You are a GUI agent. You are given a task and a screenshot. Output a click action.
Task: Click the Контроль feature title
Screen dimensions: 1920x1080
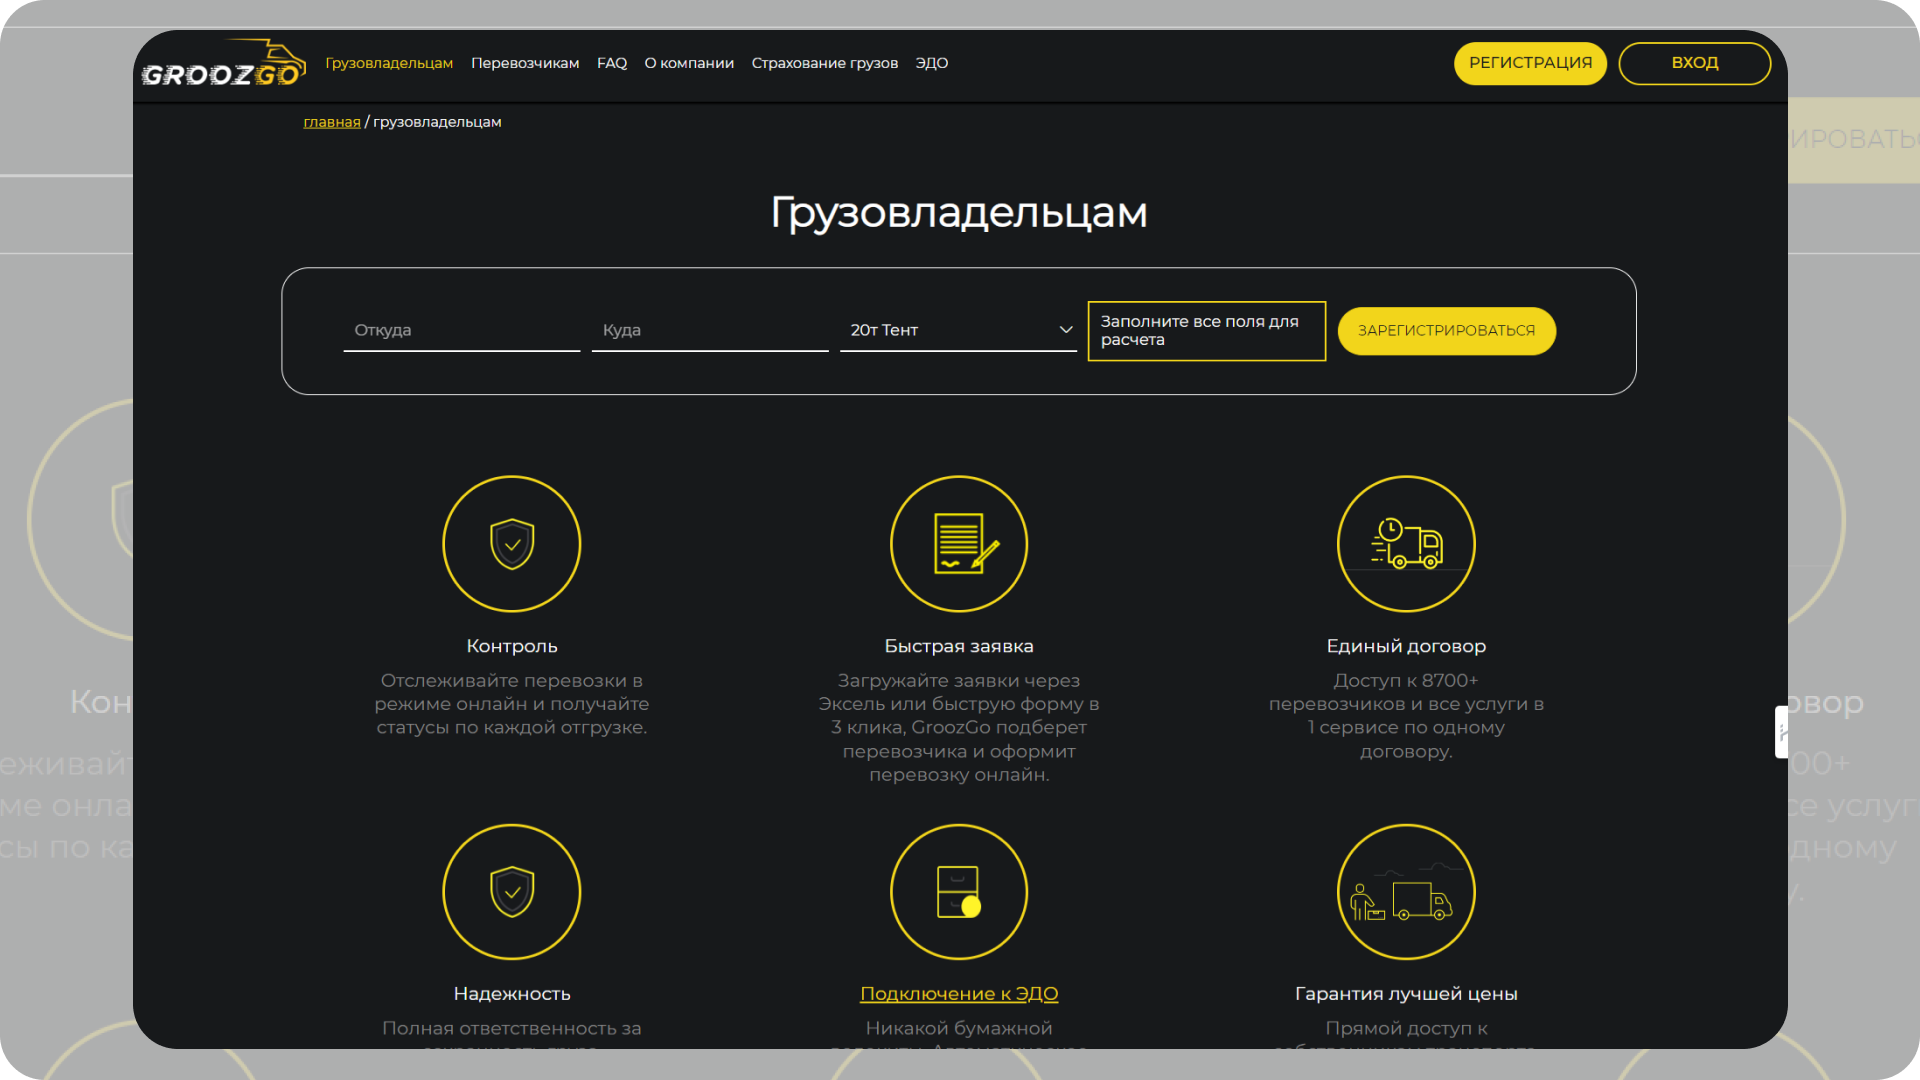(512, 646)
